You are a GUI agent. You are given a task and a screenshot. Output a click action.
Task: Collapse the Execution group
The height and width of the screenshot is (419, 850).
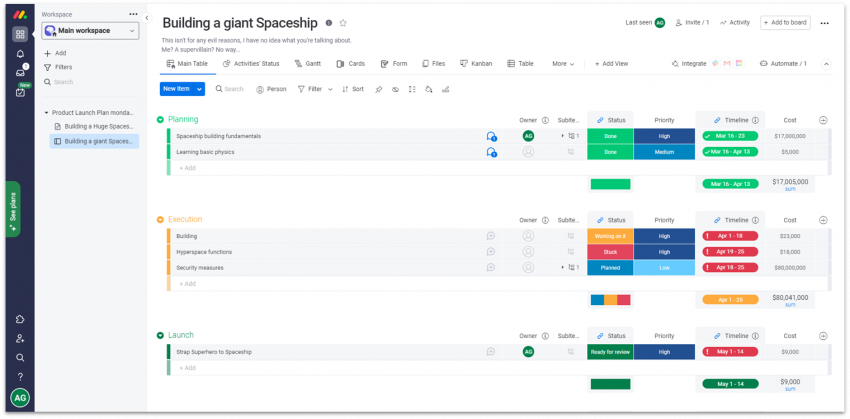(x=160, y=220)
